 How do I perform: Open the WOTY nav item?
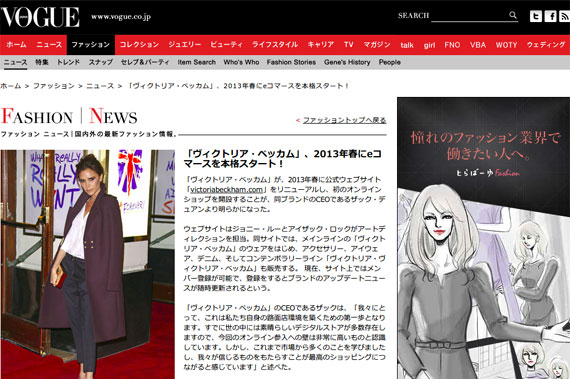(506, 45)
